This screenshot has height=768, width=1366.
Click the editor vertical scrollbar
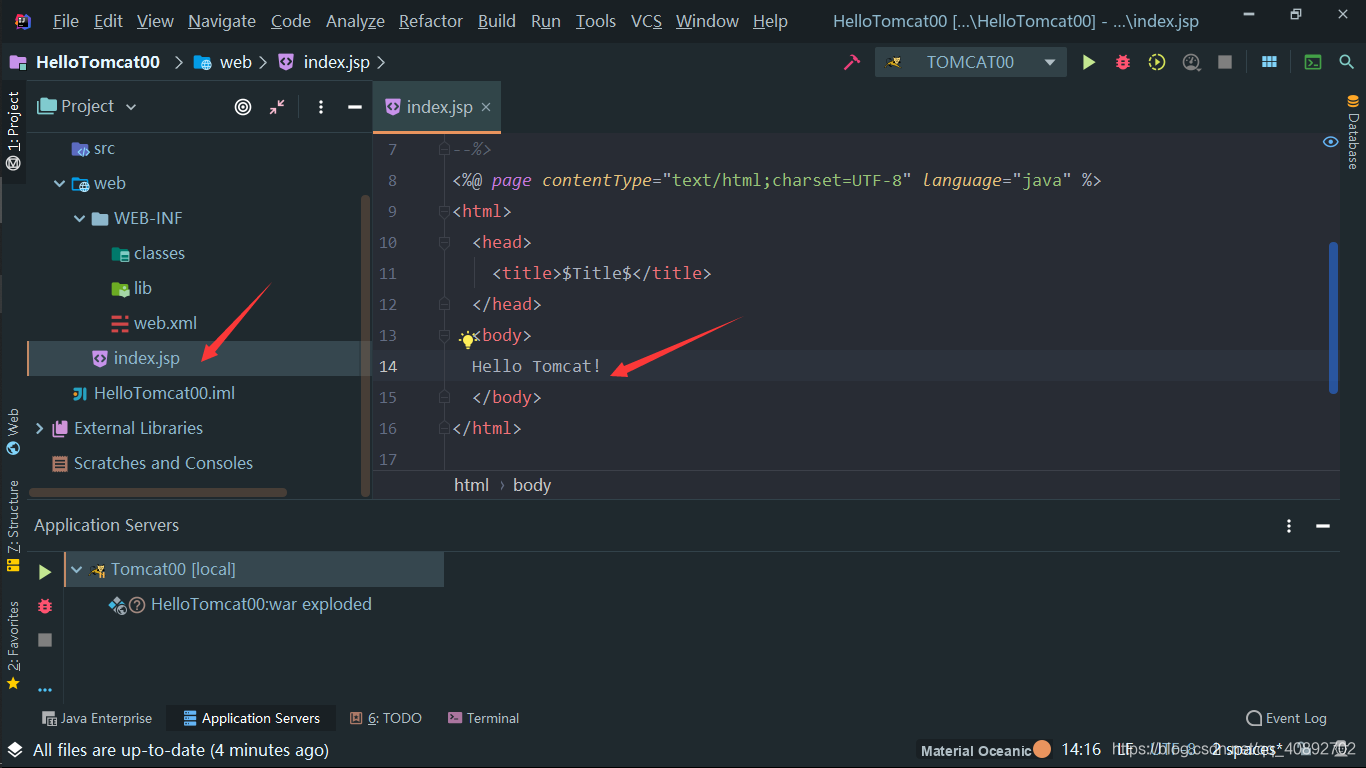[1333, 317]
